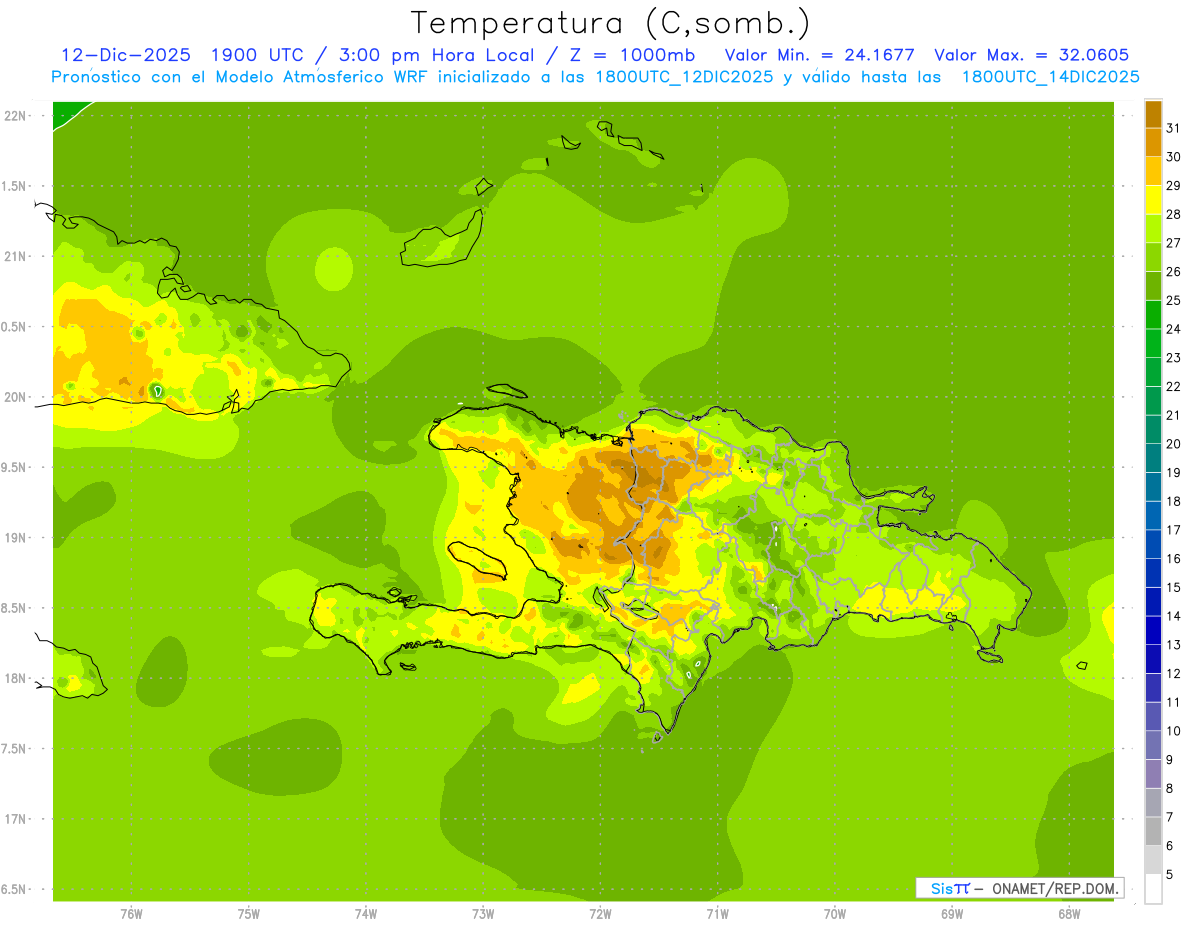The image size is (1200, 927).
Task: Pick the purple swatch between 8 and 9
Action: [x=1153, y=774]
